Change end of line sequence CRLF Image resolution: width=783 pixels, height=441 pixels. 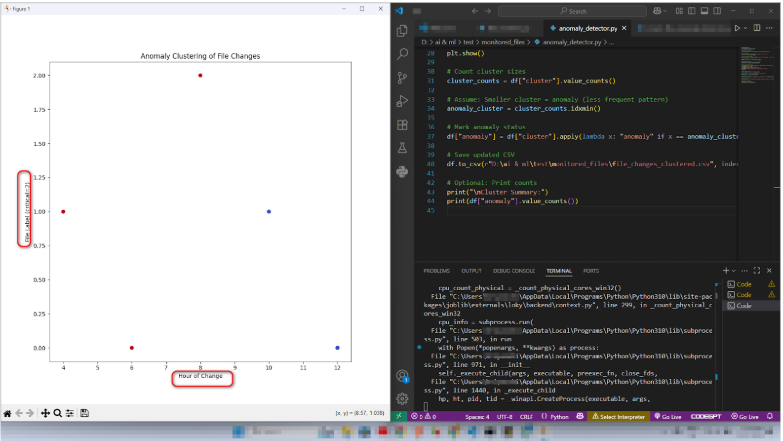click(526, 416)
